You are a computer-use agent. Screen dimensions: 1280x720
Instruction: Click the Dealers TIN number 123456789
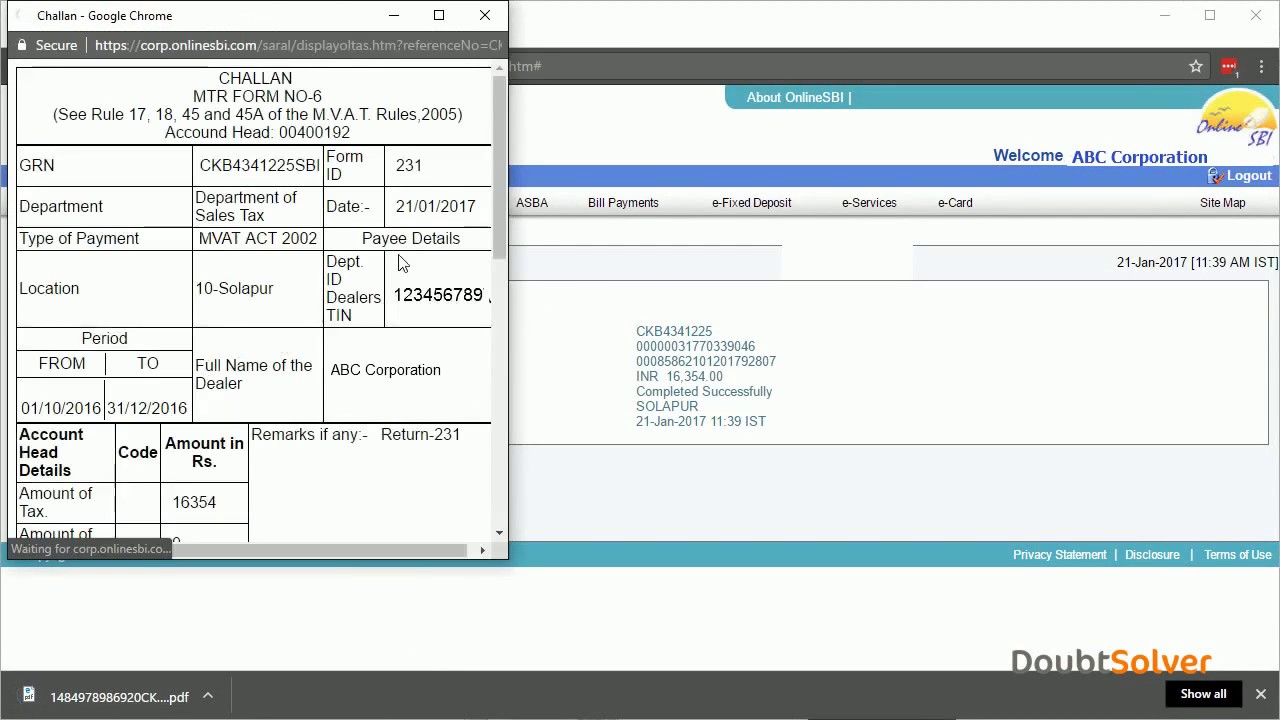tap(439, 295)
